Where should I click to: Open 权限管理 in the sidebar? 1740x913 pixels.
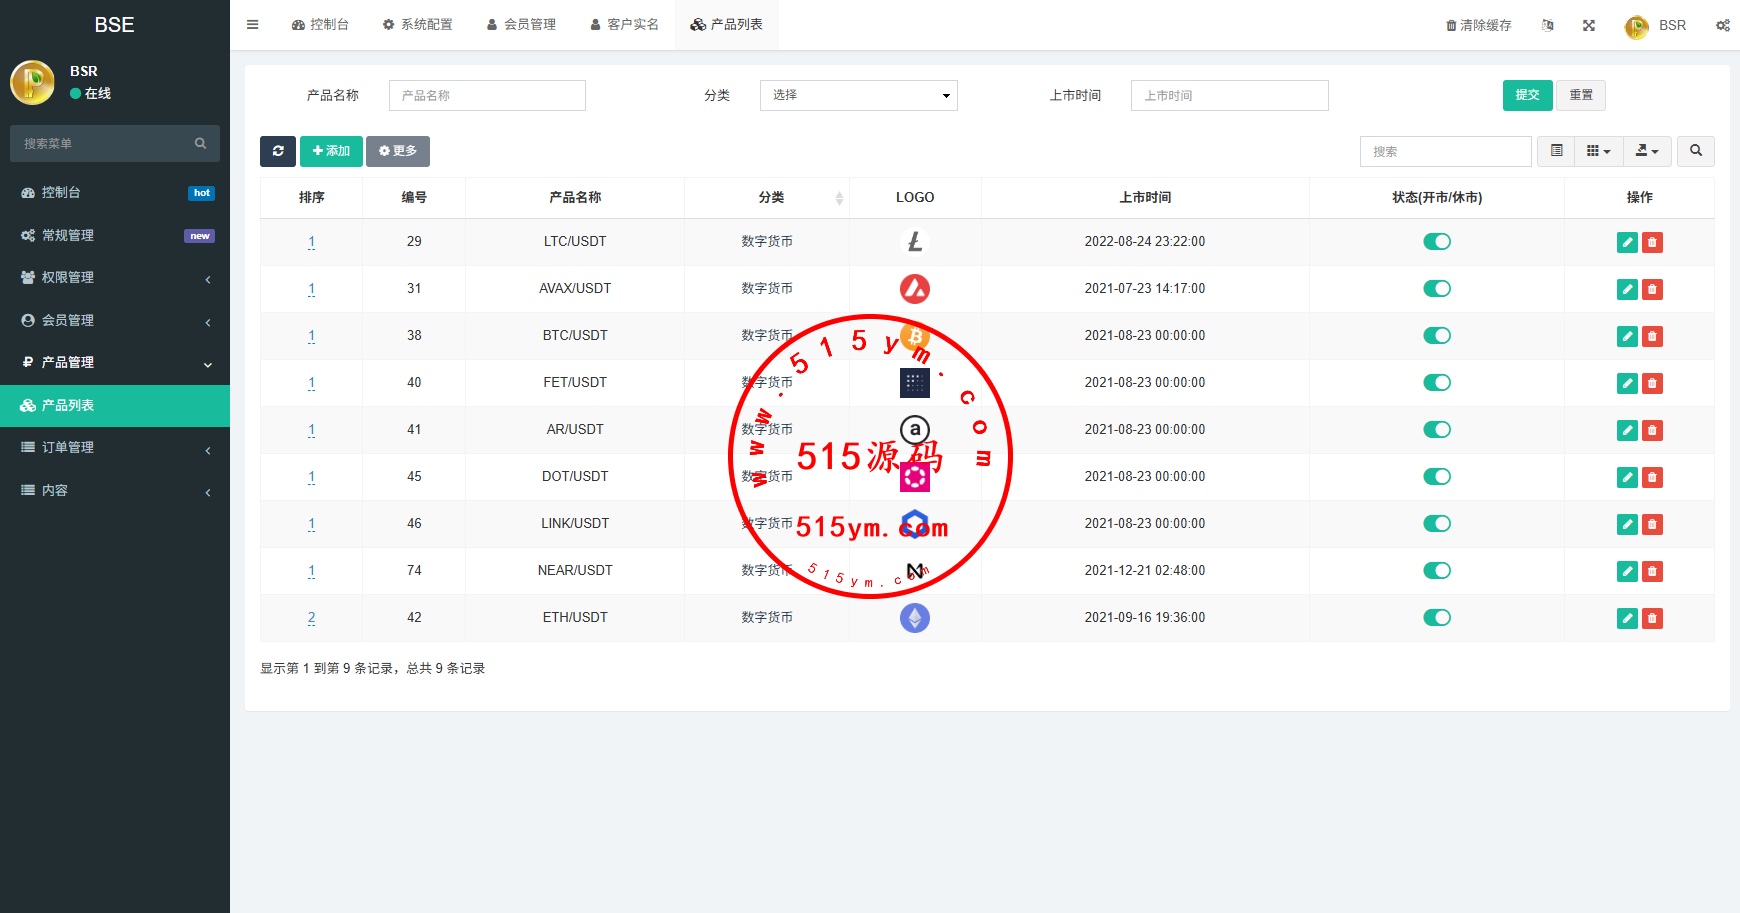tap(115, 278)
